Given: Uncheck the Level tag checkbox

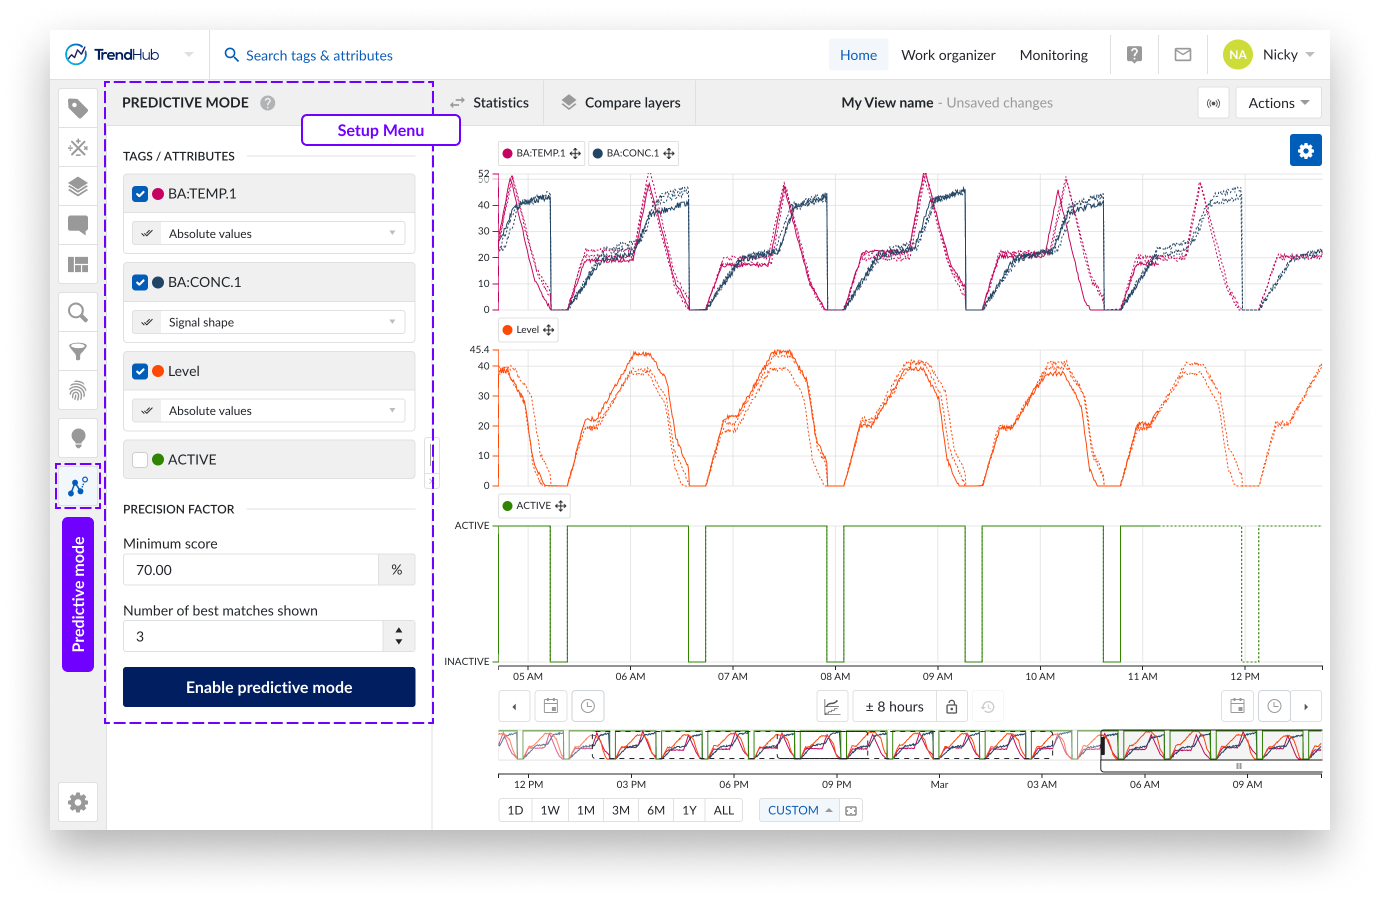Looking at the screenshot, I should [140, 371].
